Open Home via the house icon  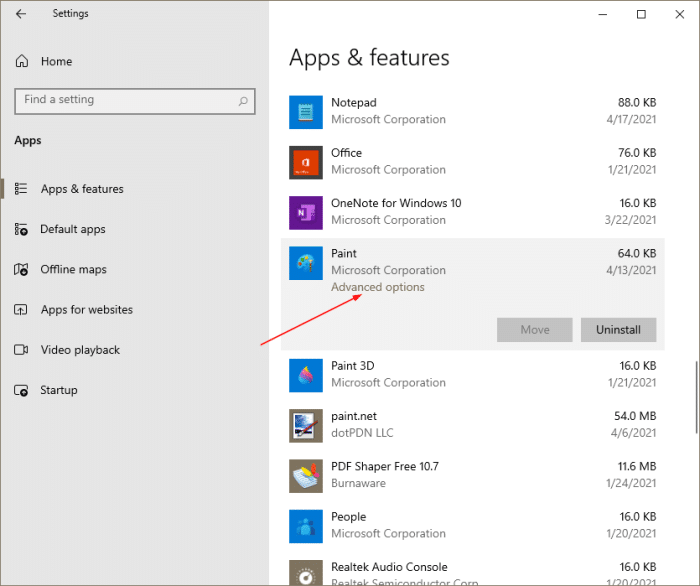pyautogui.click(x=22, y=61)
